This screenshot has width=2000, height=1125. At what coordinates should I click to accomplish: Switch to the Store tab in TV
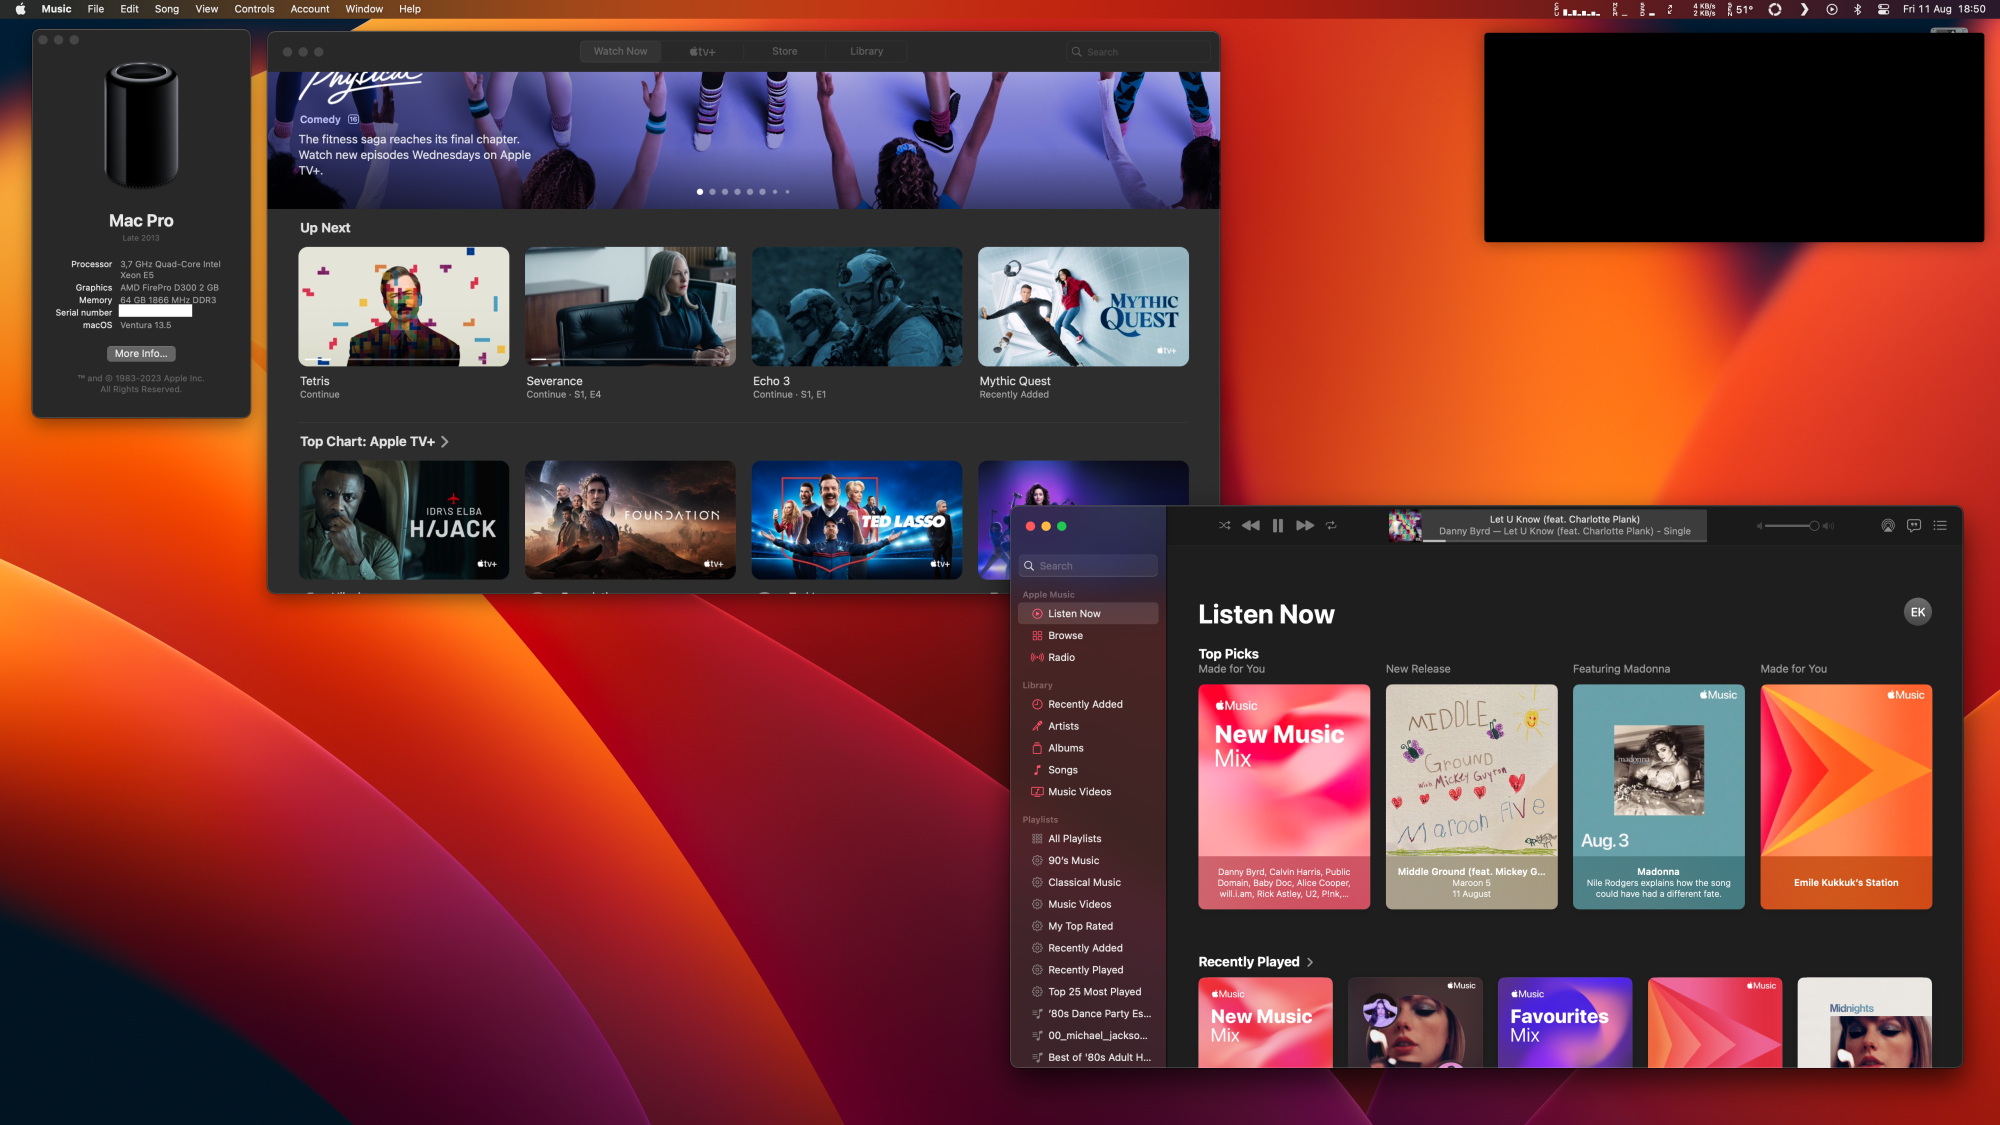tap(784, 51)
